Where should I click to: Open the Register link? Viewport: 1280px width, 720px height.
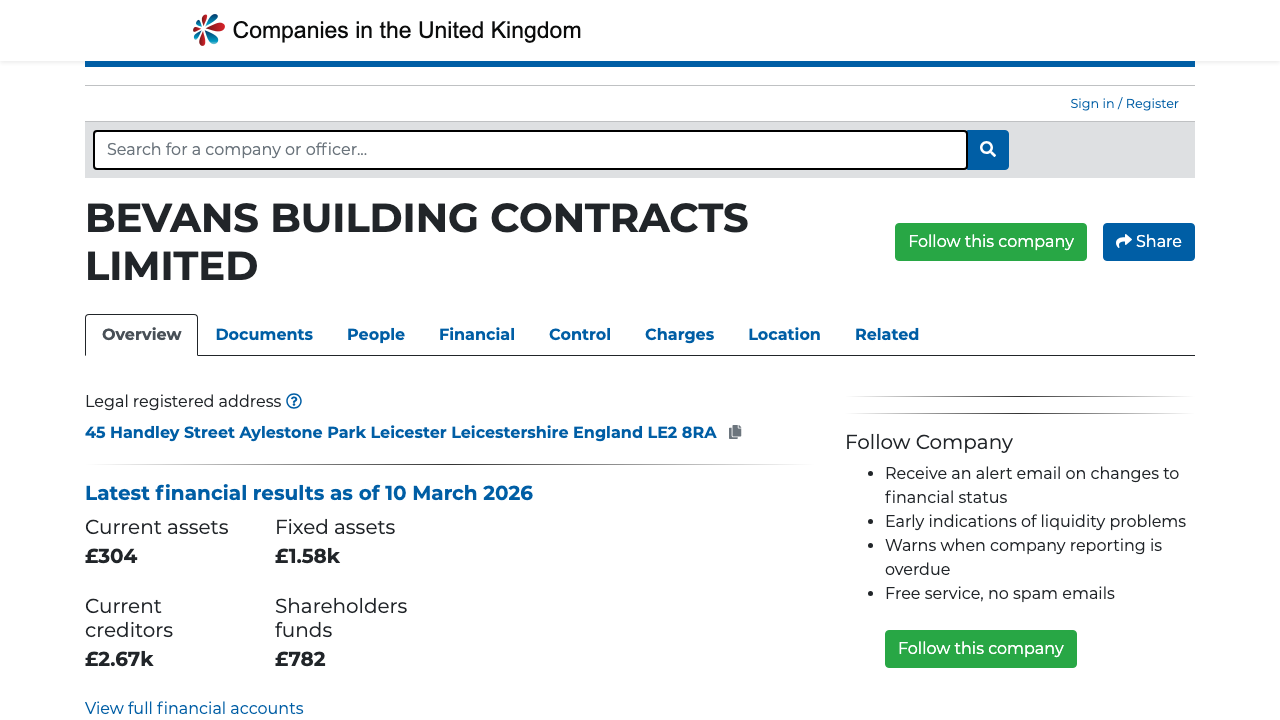click(x=1151, y=103)
